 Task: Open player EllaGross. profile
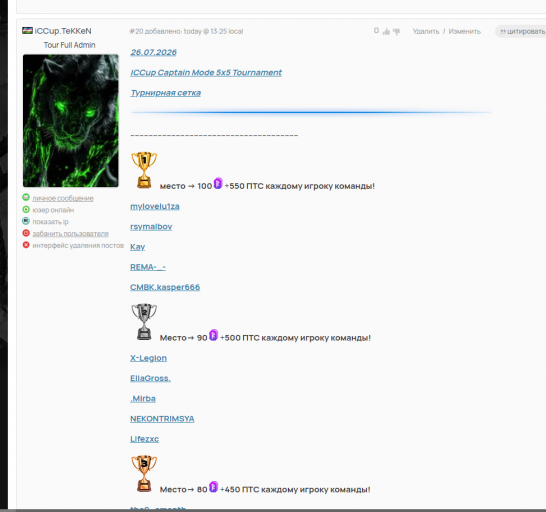(150, 378)
